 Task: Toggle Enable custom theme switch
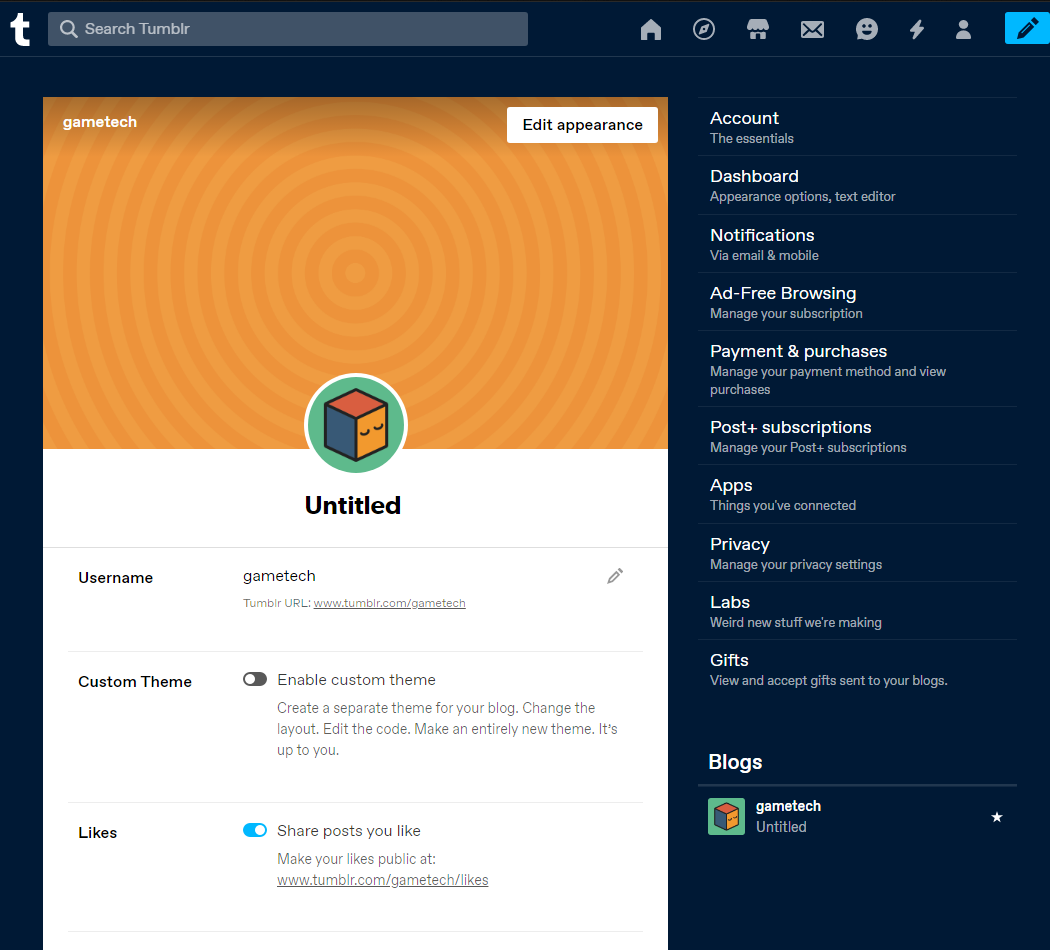click(x=254, y=680)
